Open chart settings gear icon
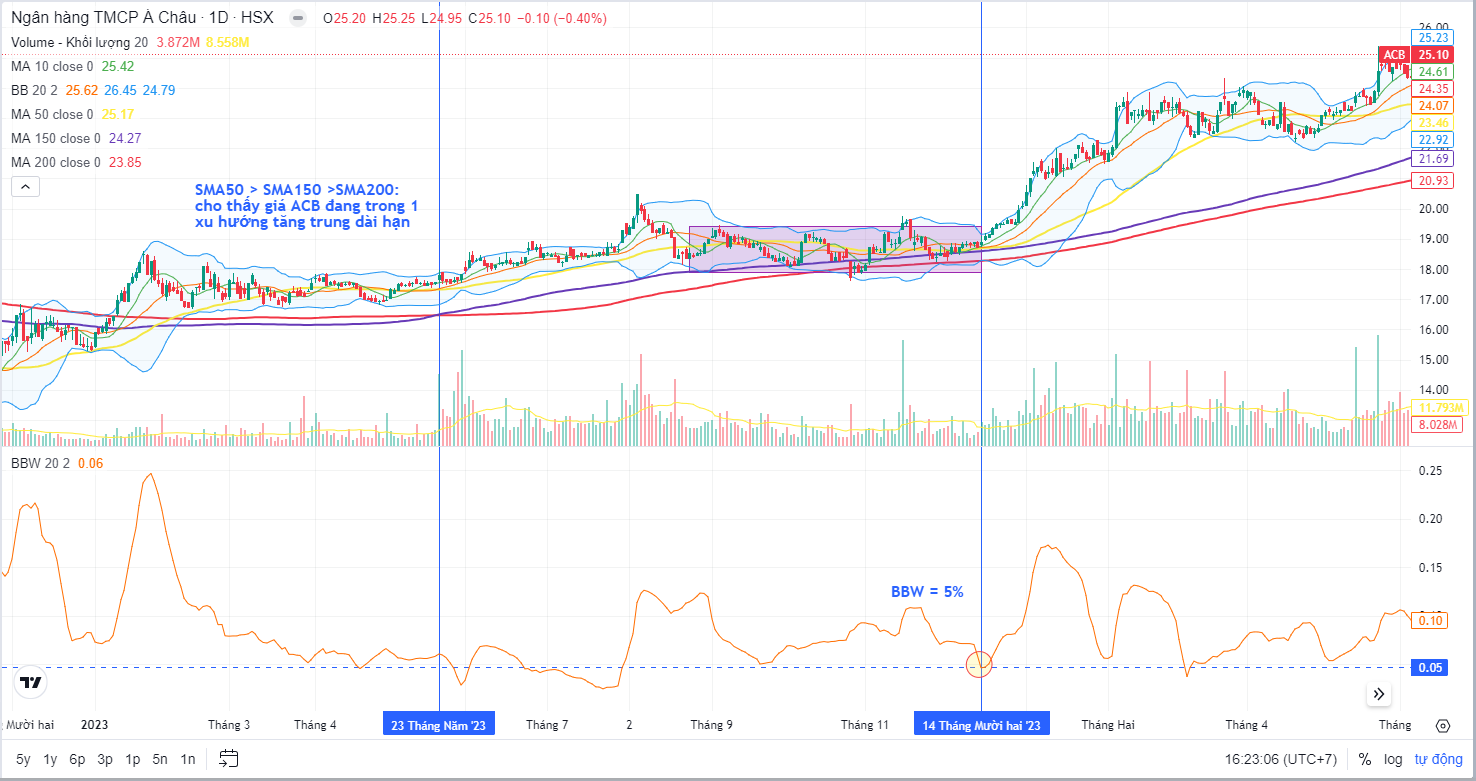 coord(1442,725)
